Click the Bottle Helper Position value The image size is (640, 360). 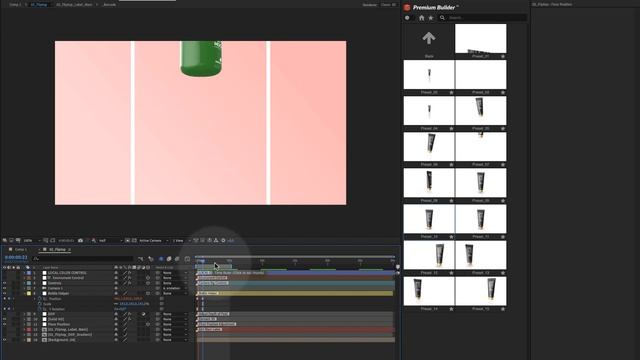click(128, 299)
